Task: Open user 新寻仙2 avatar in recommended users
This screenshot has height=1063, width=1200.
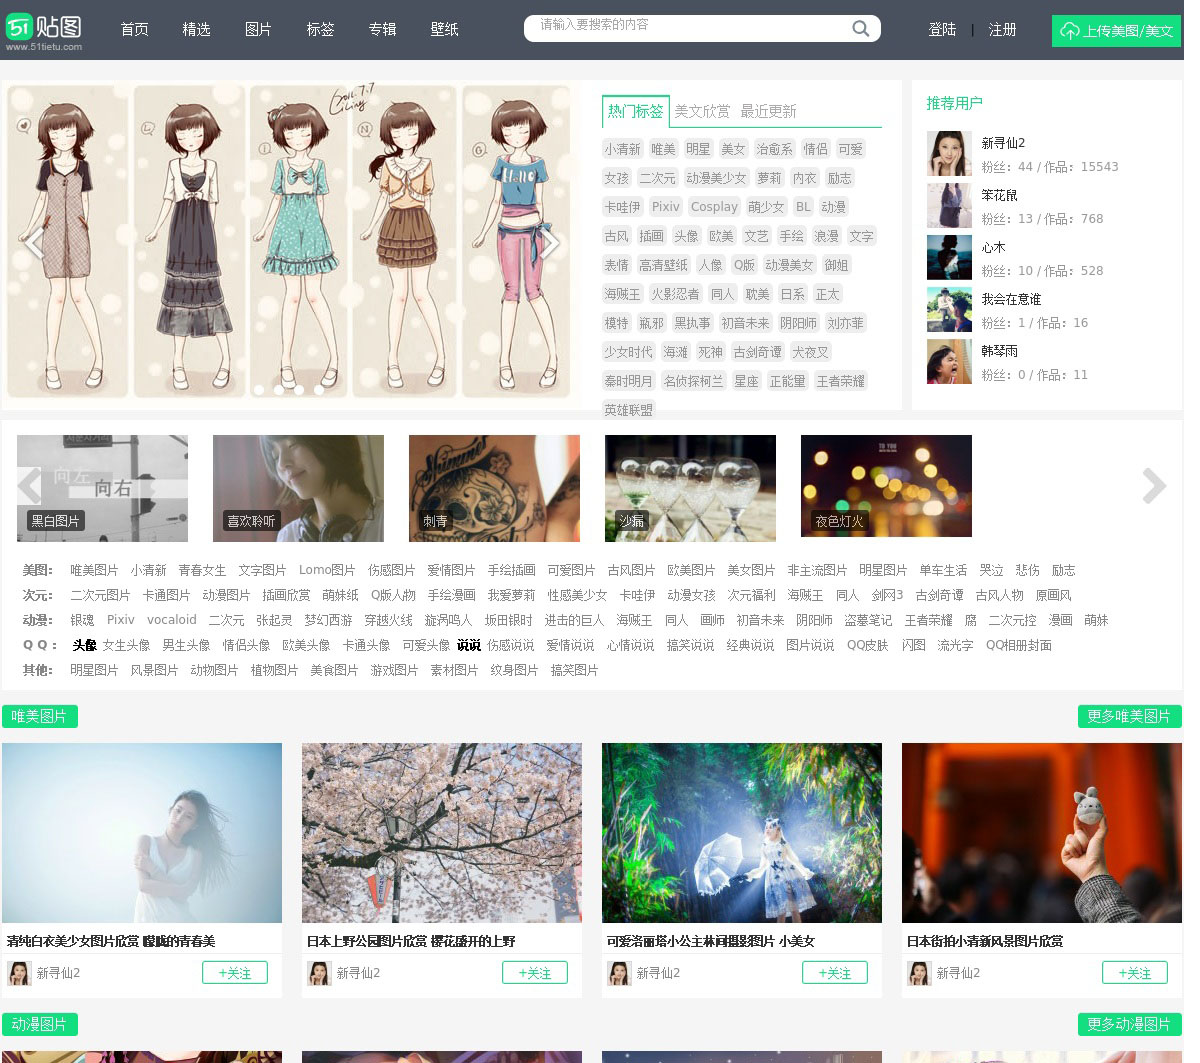Action: pos(949,154)
